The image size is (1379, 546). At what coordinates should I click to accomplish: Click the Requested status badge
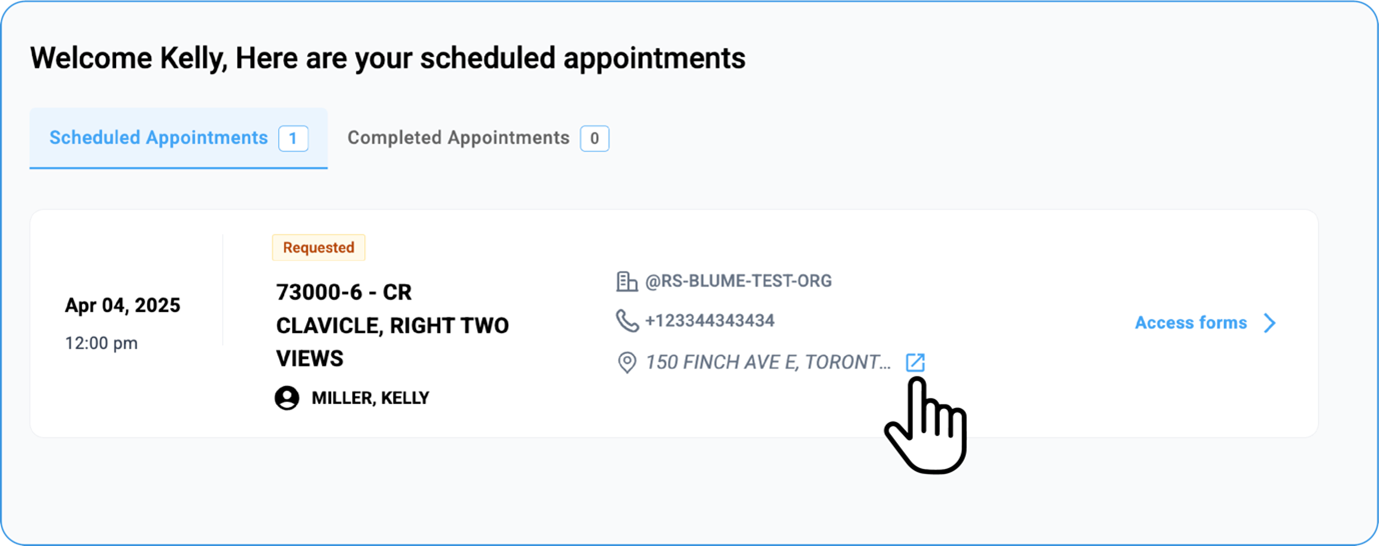(318, 247)
